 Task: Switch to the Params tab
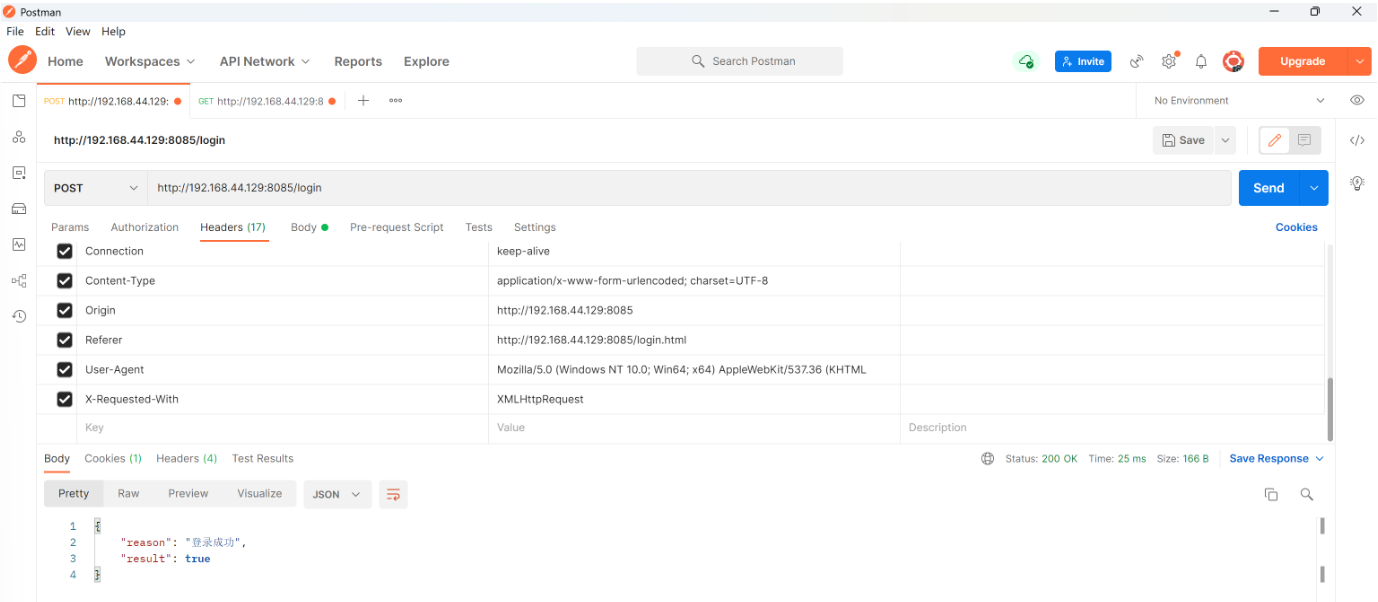70,227
